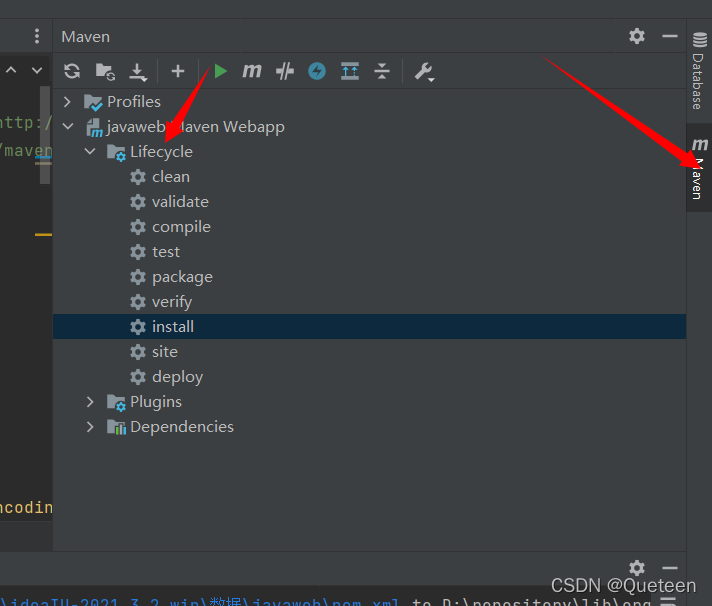Open bottom Run panel gear settings
The height and width of the screenshot is (606, 712).
pos(637,567)
